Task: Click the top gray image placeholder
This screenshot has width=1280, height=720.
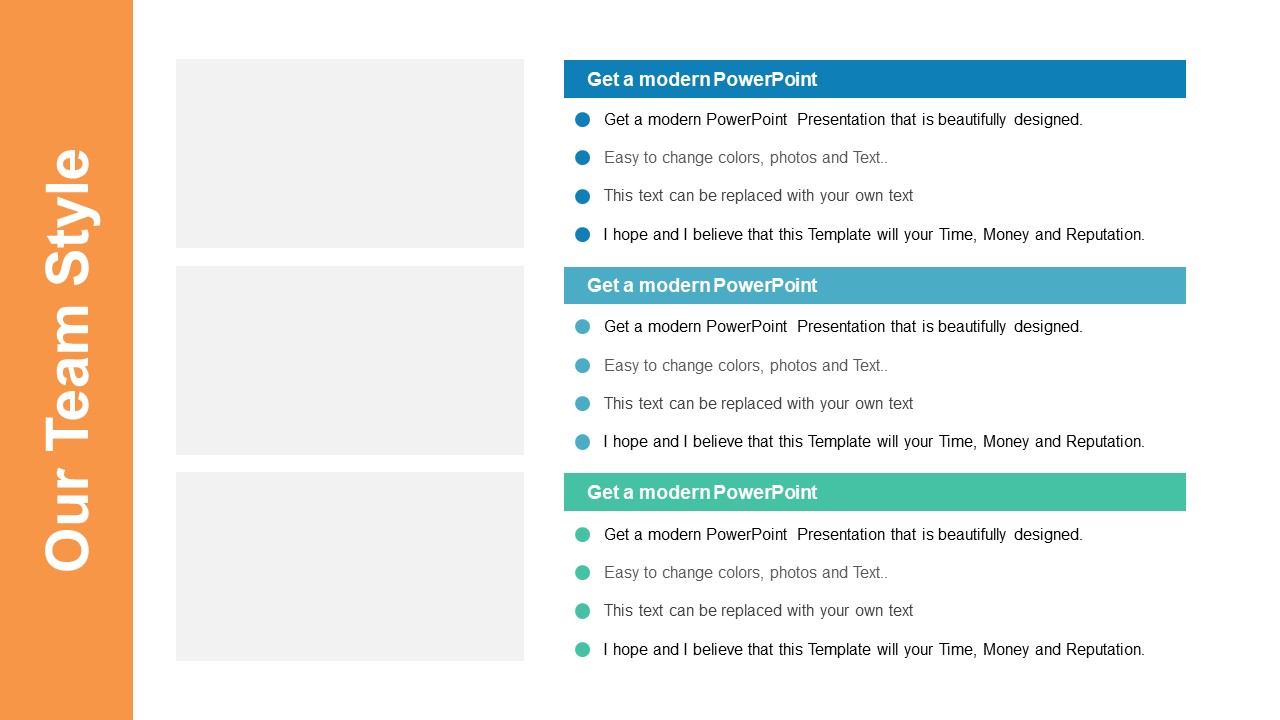Action: pos(350,153)
